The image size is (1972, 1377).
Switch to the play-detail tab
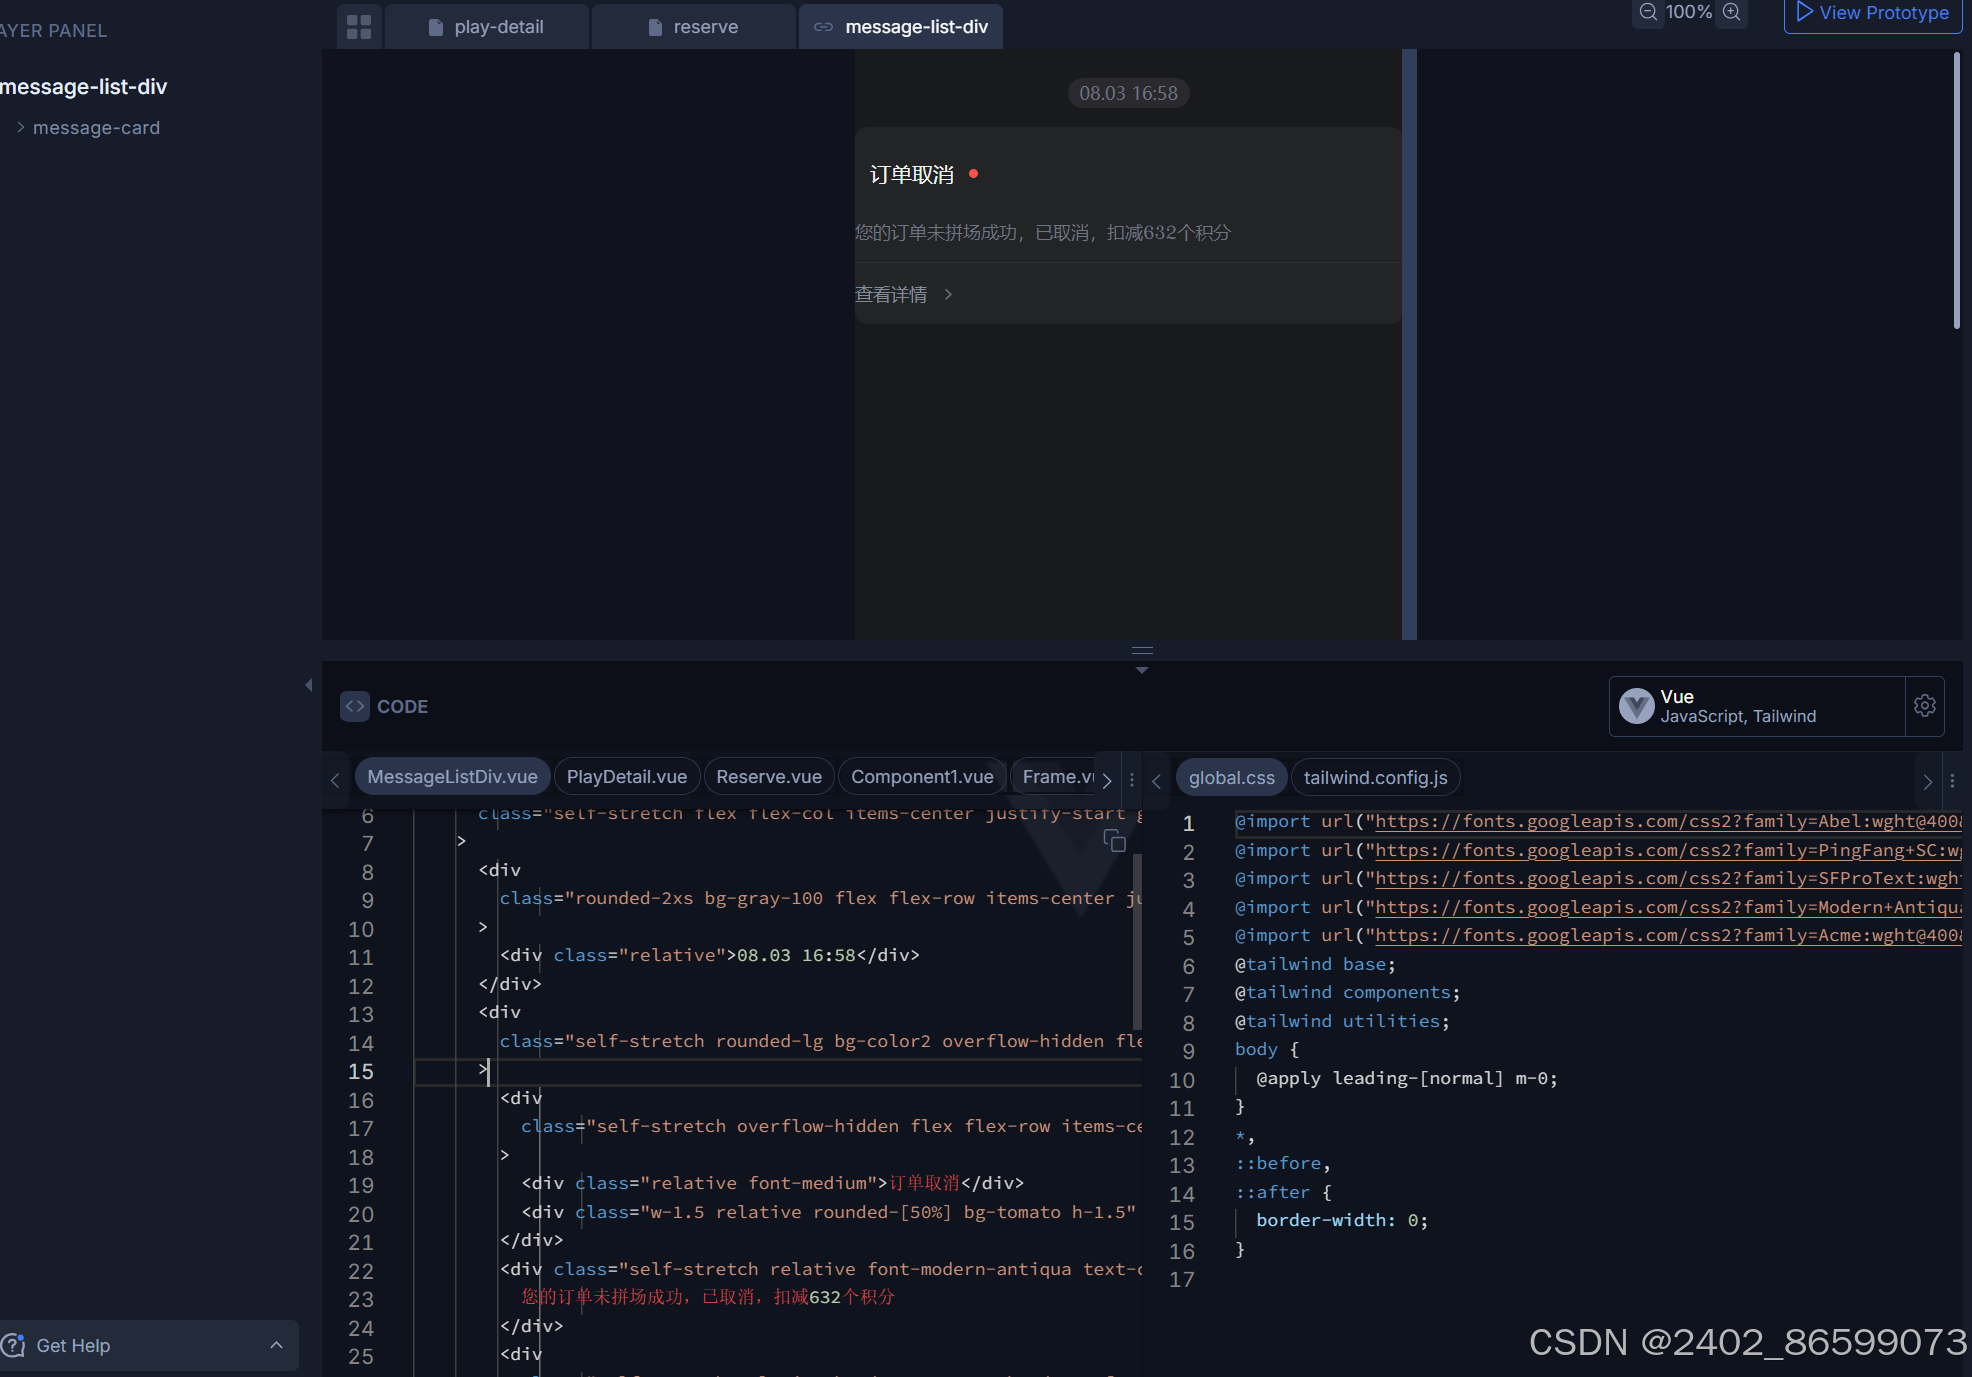(x=487, y=27)
